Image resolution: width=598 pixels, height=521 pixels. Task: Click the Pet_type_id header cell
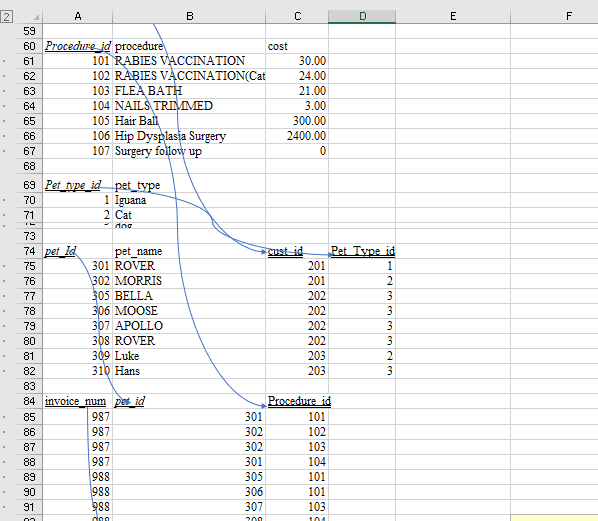[x=78, y=185]
